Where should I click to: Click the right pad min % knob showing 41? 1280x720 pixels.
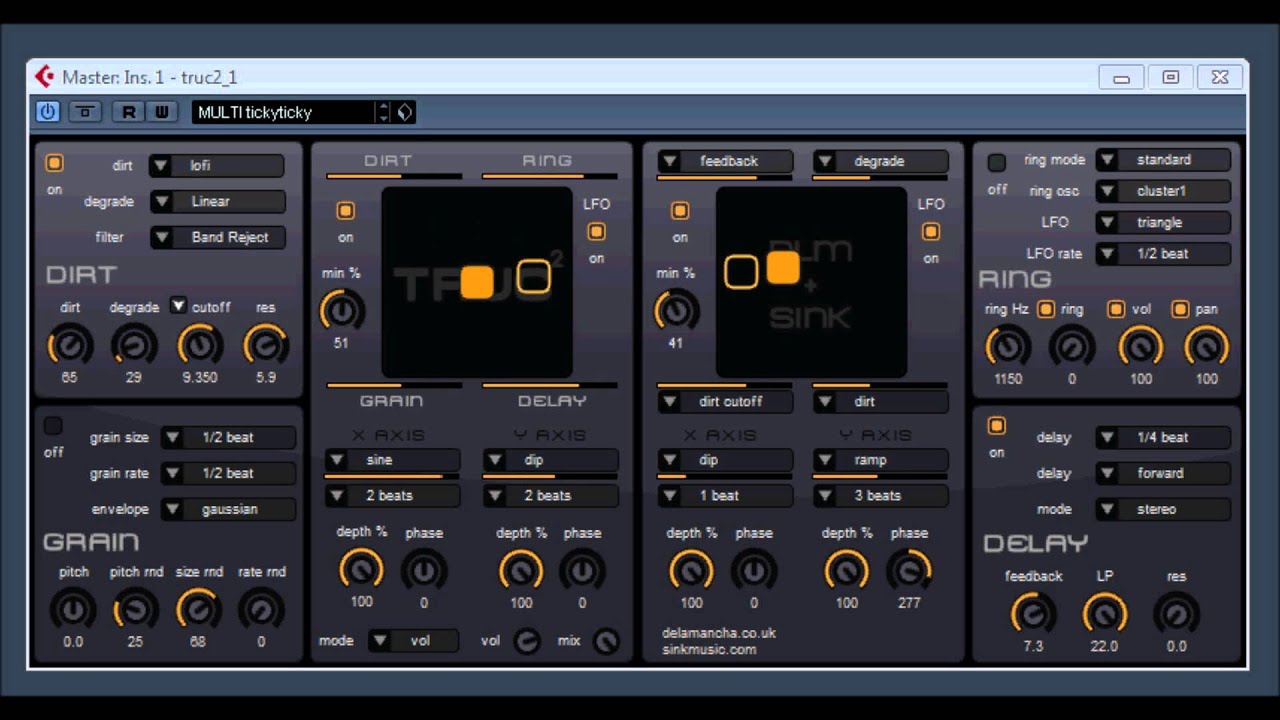click(x=676, y=312)
